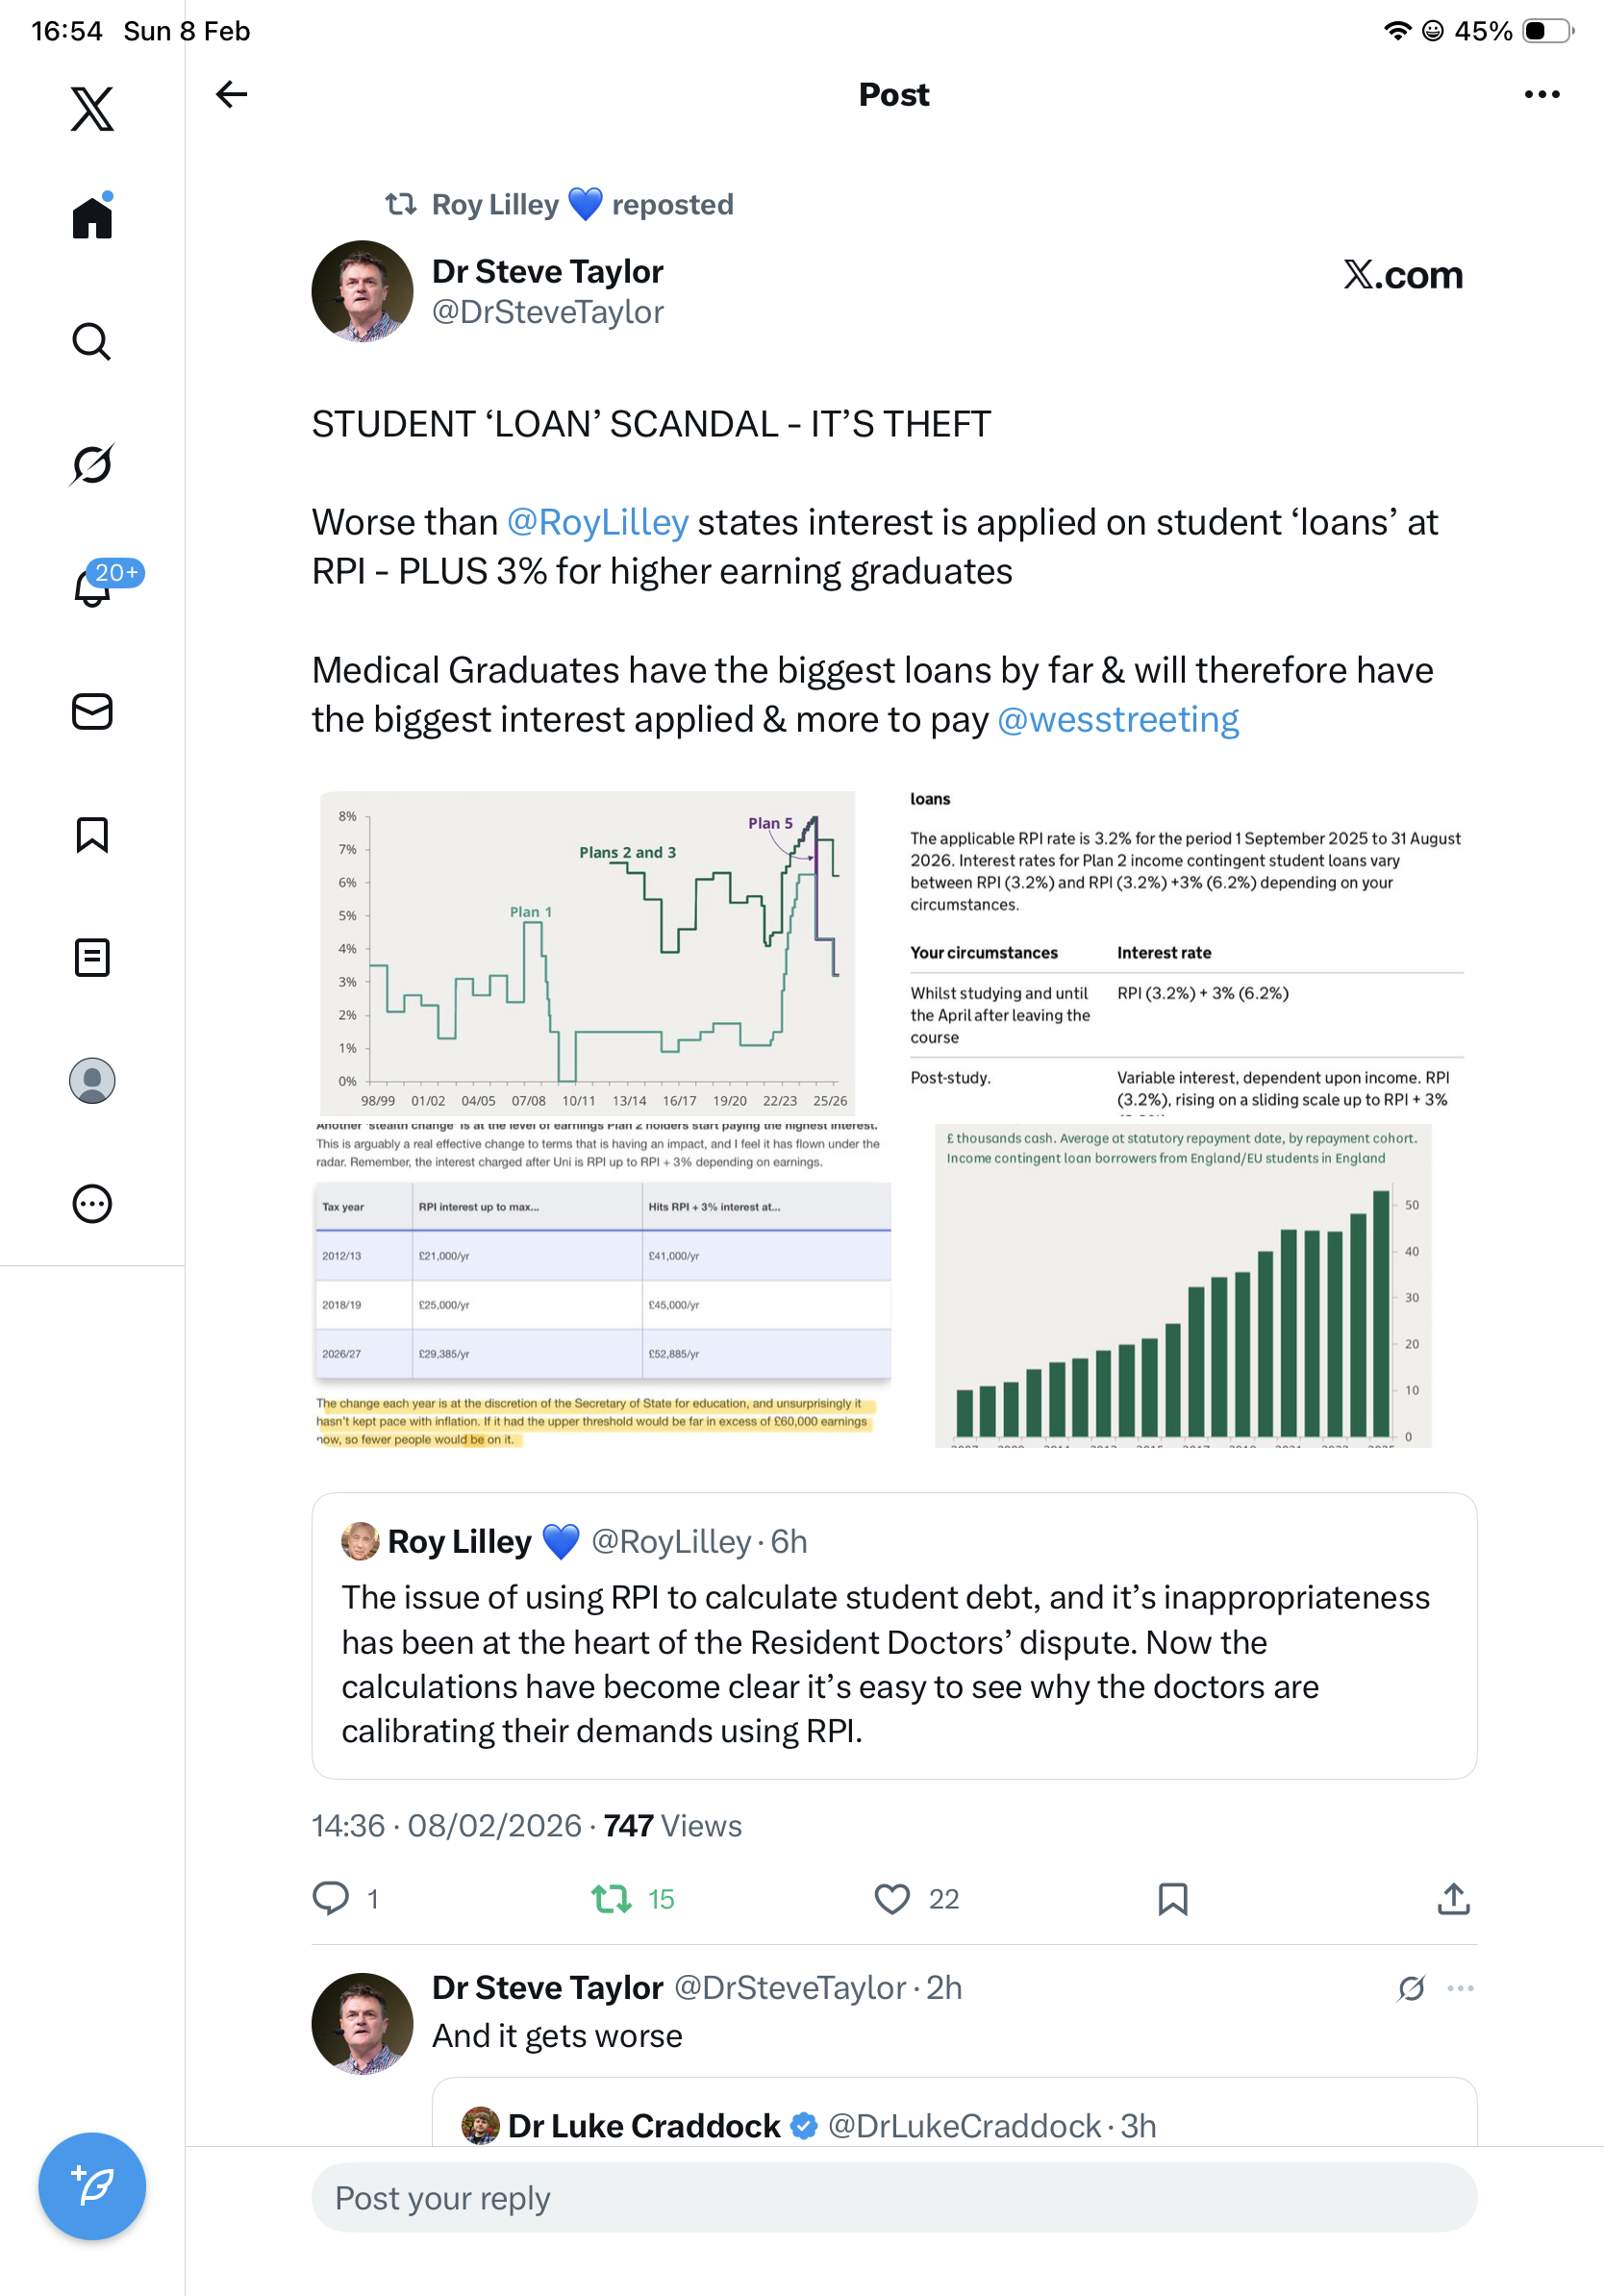Open the post's three-dot options menu
1604x2296 pixels.
[x=1541, y=95]
